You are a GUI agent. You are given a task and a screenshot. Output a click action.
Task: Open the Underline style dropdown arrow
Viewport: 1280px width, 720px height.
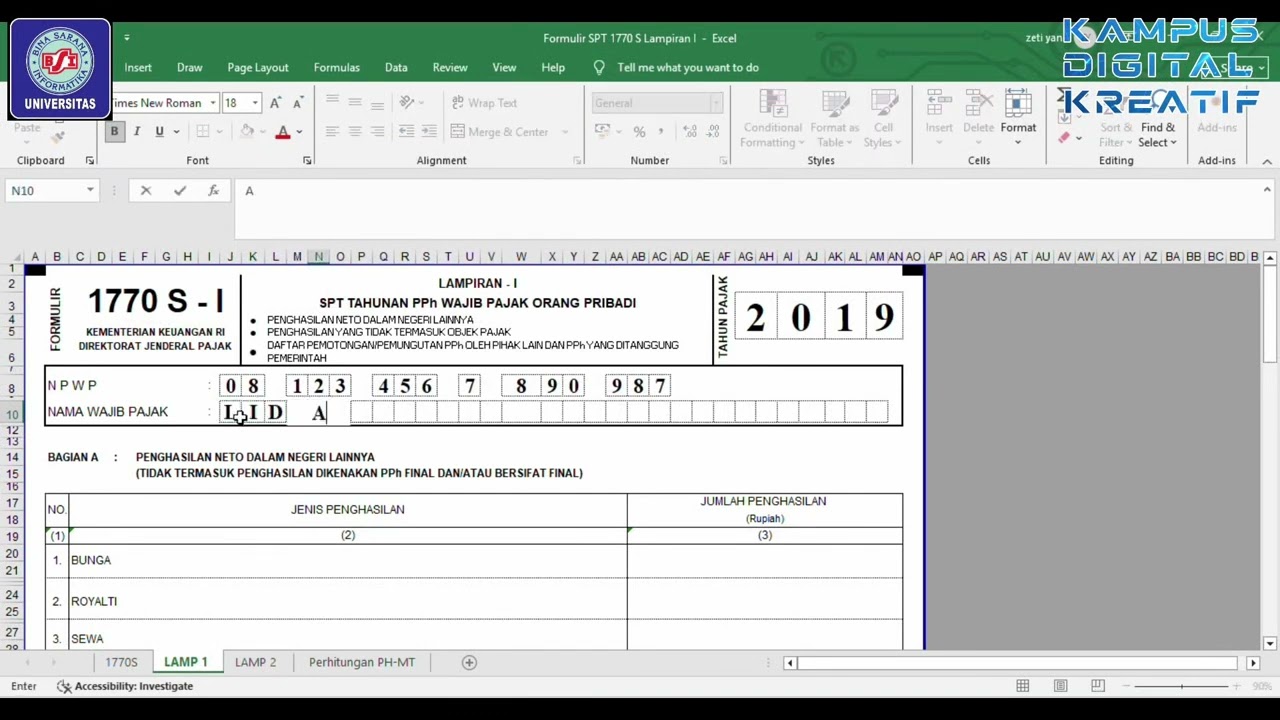tap(176, 131)
